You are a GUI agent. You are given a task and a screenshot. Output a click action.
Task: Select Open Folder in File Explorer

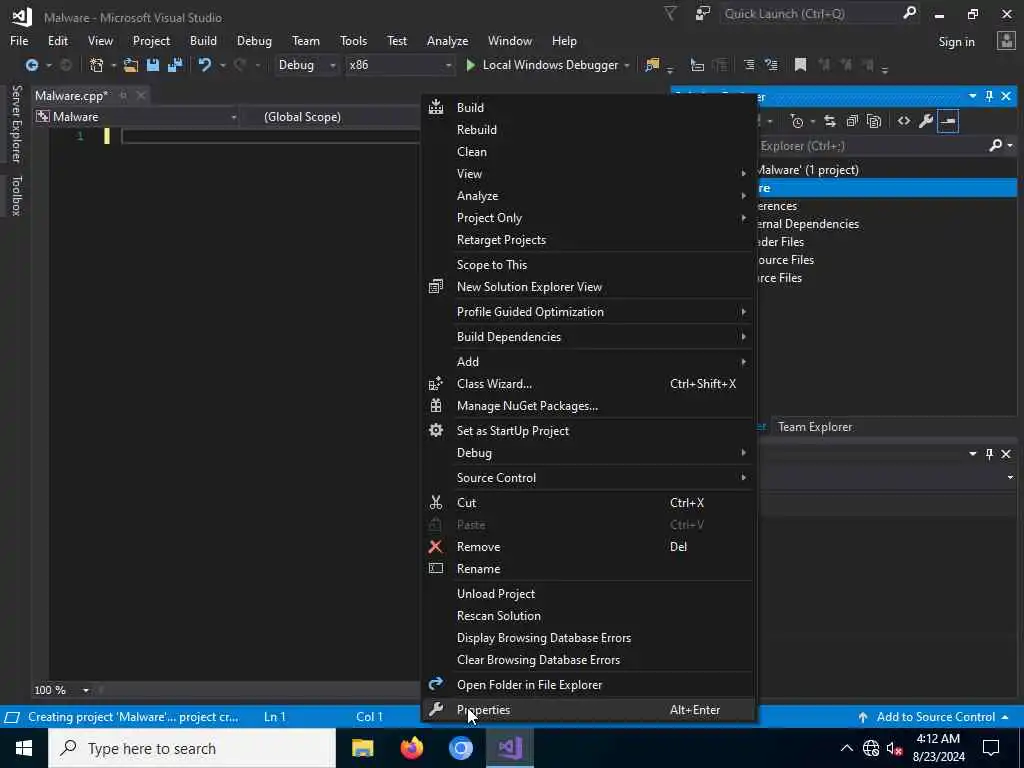pos(589,685)
